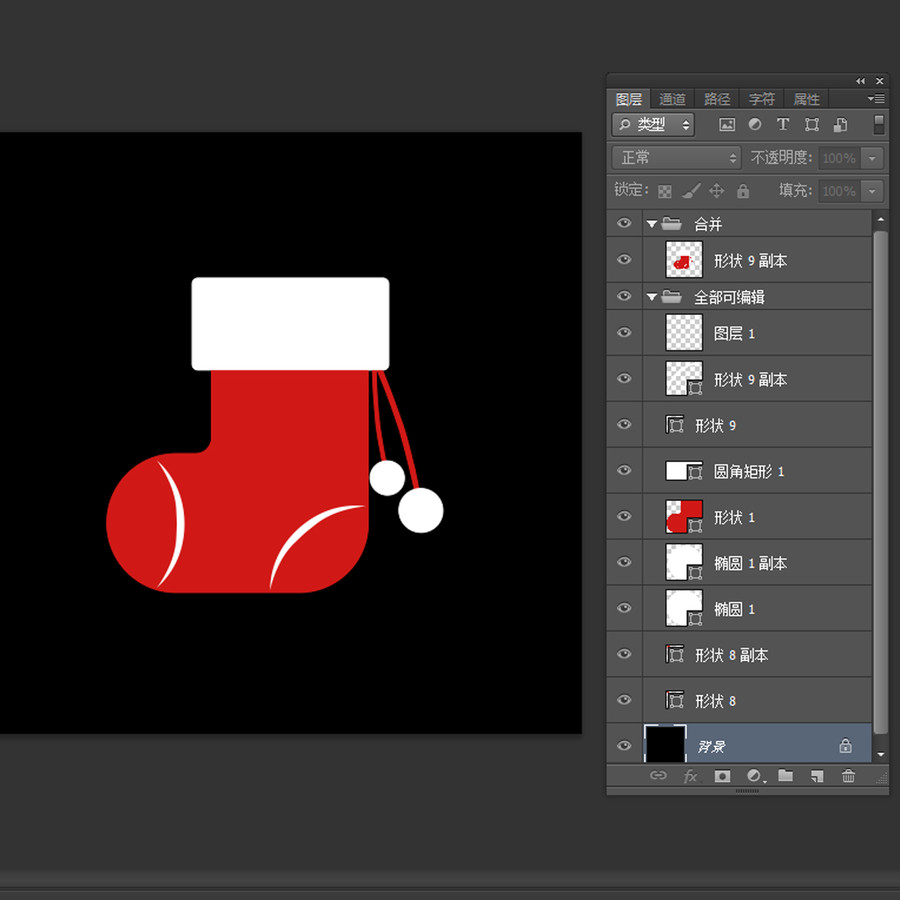Select the layer named 形状 8 副本

pyautogui.click(x=731, y=655)
